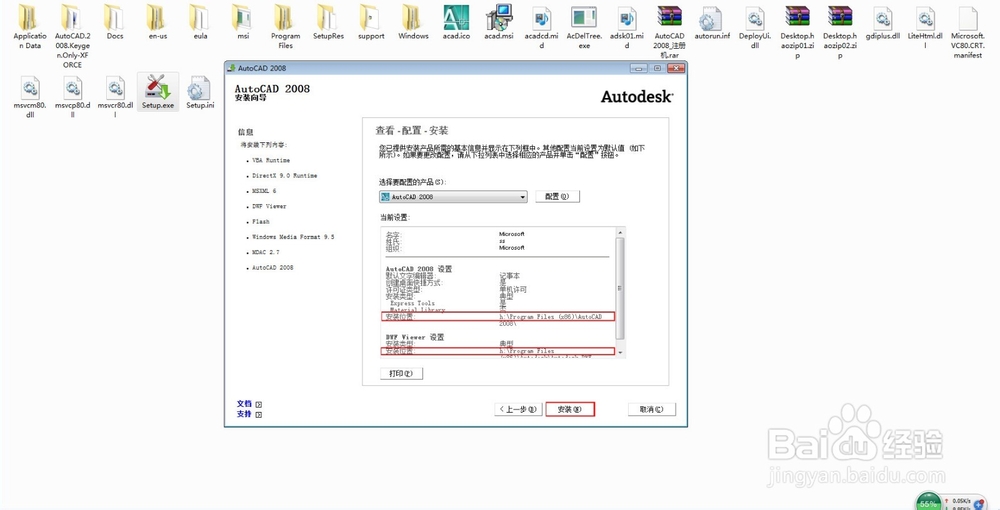Select the acadcd.mid audio file
This screenshot has width=1000, height=510.
pos(542,26)
